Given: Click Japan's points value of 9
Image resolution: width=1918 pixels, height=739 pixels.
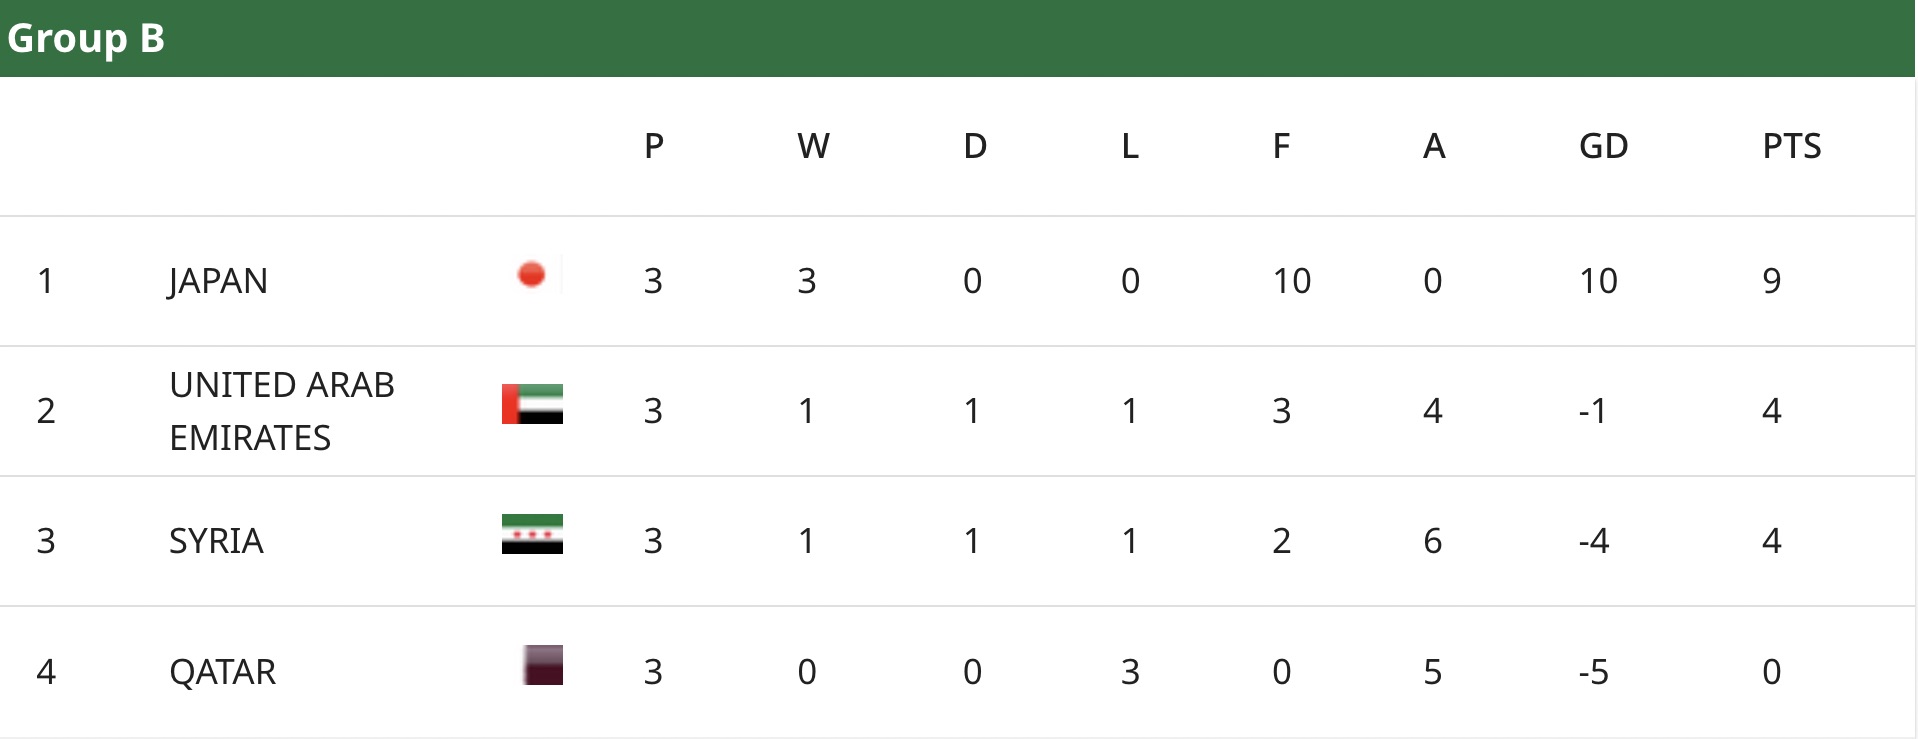Looking at the screenshot, I should (1771, 281).
